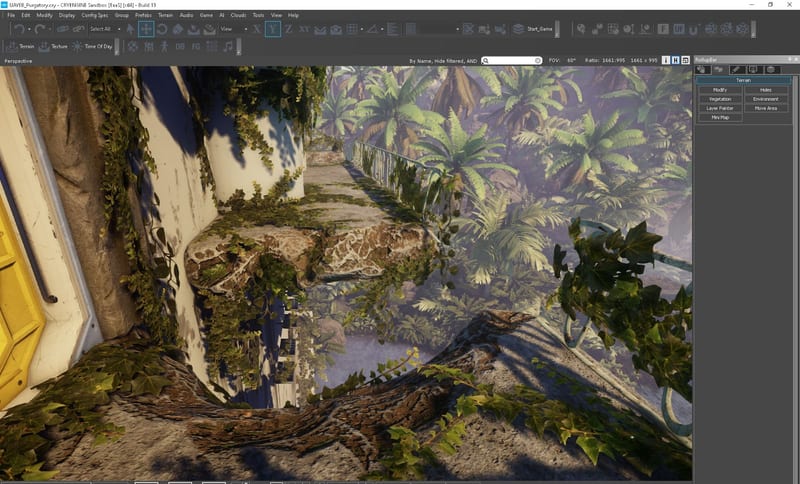This screenshot has width=800, height=484.
Task: Click the Mini Map button
Action: point(720,117)
